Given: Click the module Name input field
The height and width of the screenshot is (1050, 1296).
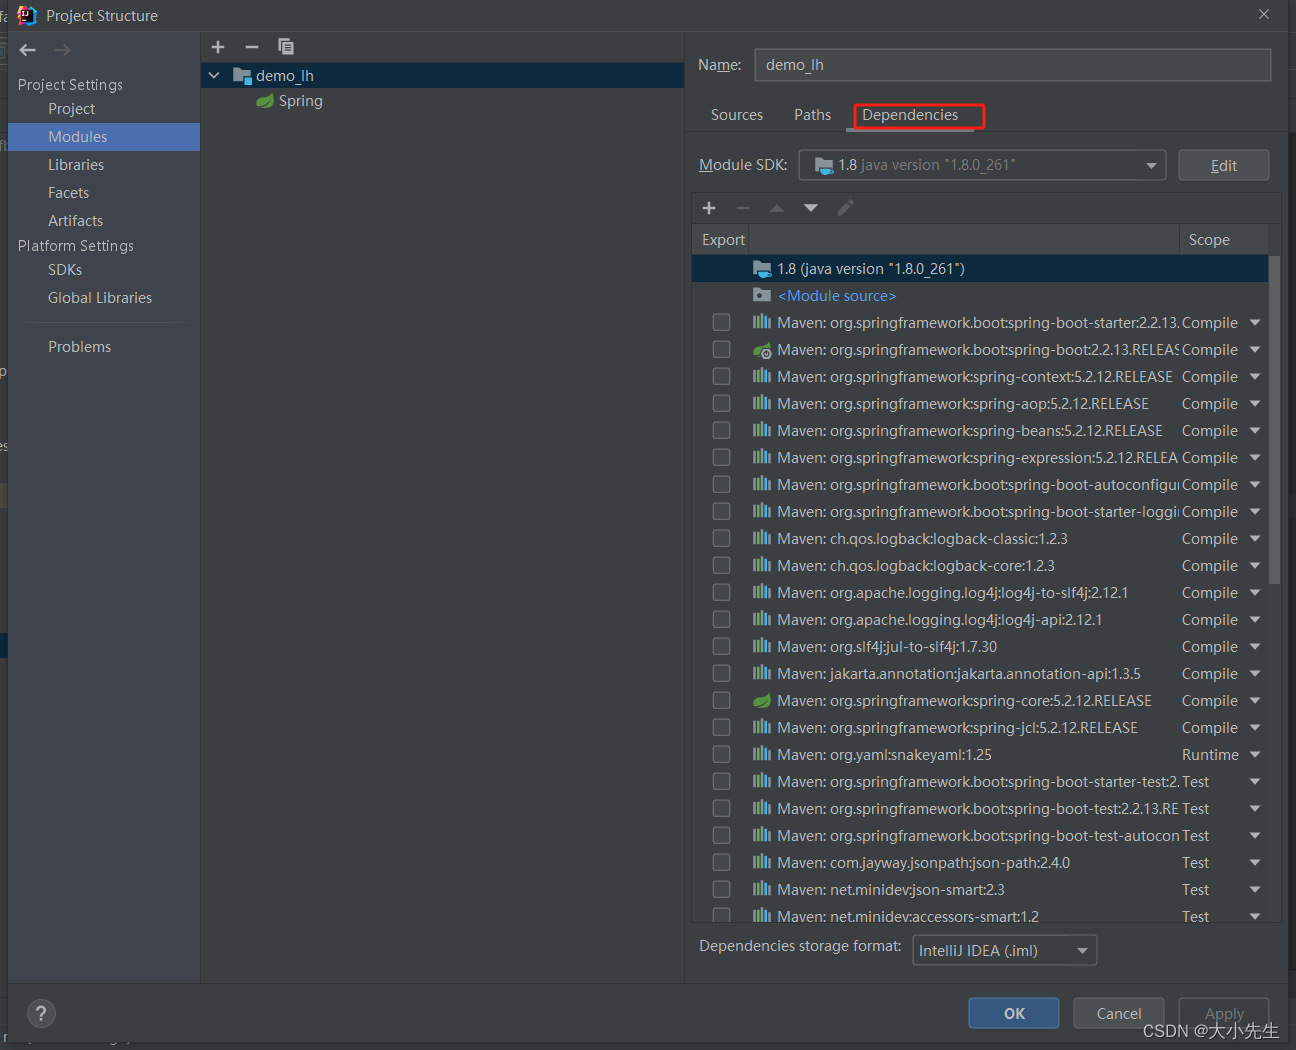Looking at the screenshot, I should [x=1013, y=65].
